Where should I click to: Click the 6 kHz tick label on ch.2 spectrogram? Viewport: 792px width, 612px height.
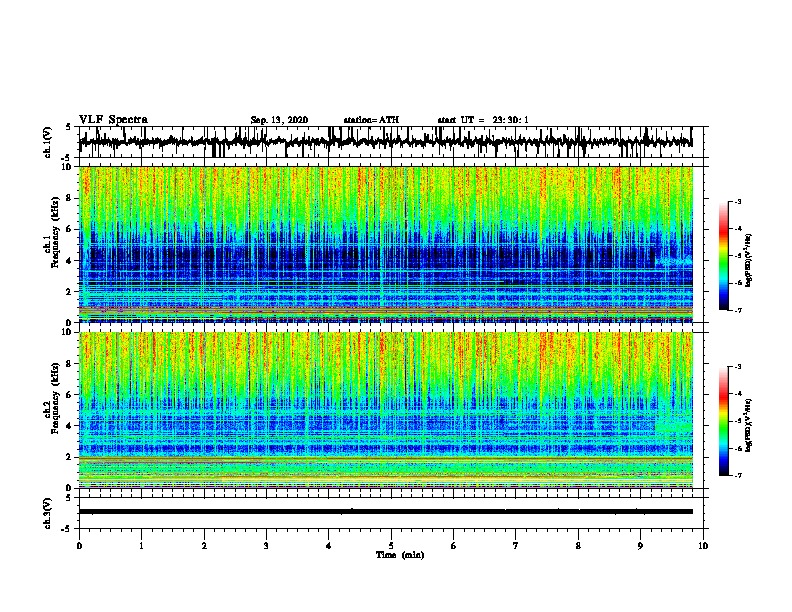point(71,394)
